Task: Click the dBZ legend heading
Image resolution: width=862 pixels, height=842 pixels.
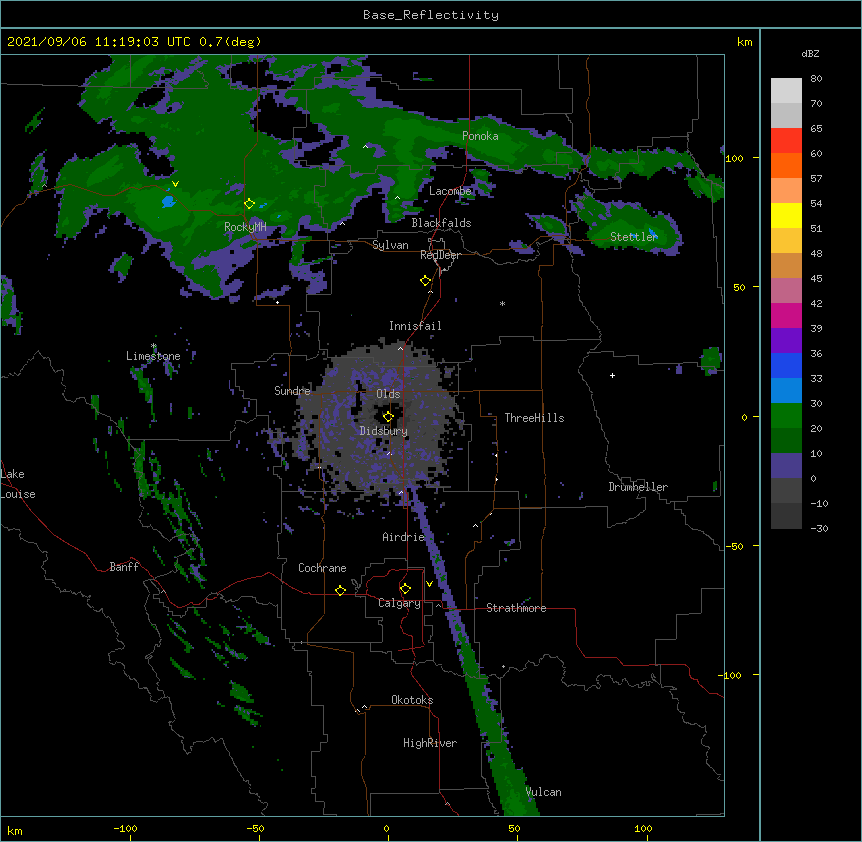Action: tap(810, 54)
